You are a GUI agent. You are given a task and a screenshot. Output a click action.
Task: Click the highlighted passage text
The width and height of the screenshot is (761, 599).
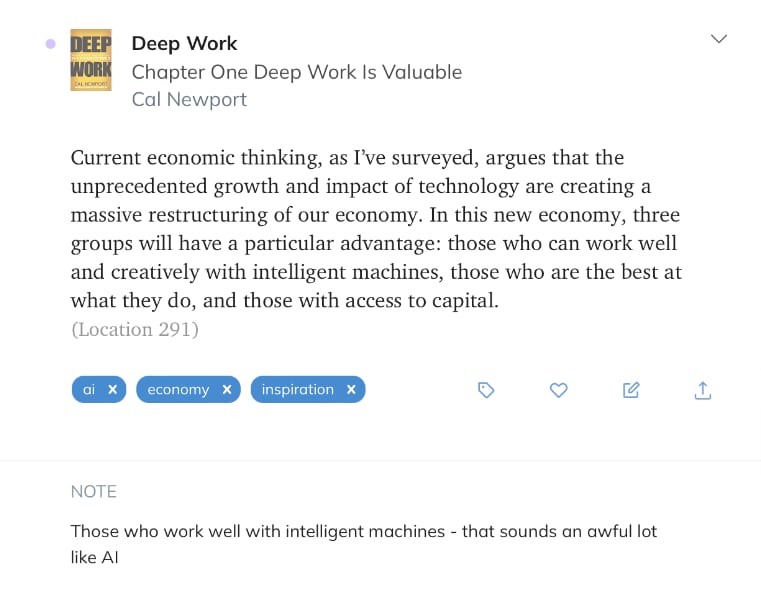(x=374, y=229)
